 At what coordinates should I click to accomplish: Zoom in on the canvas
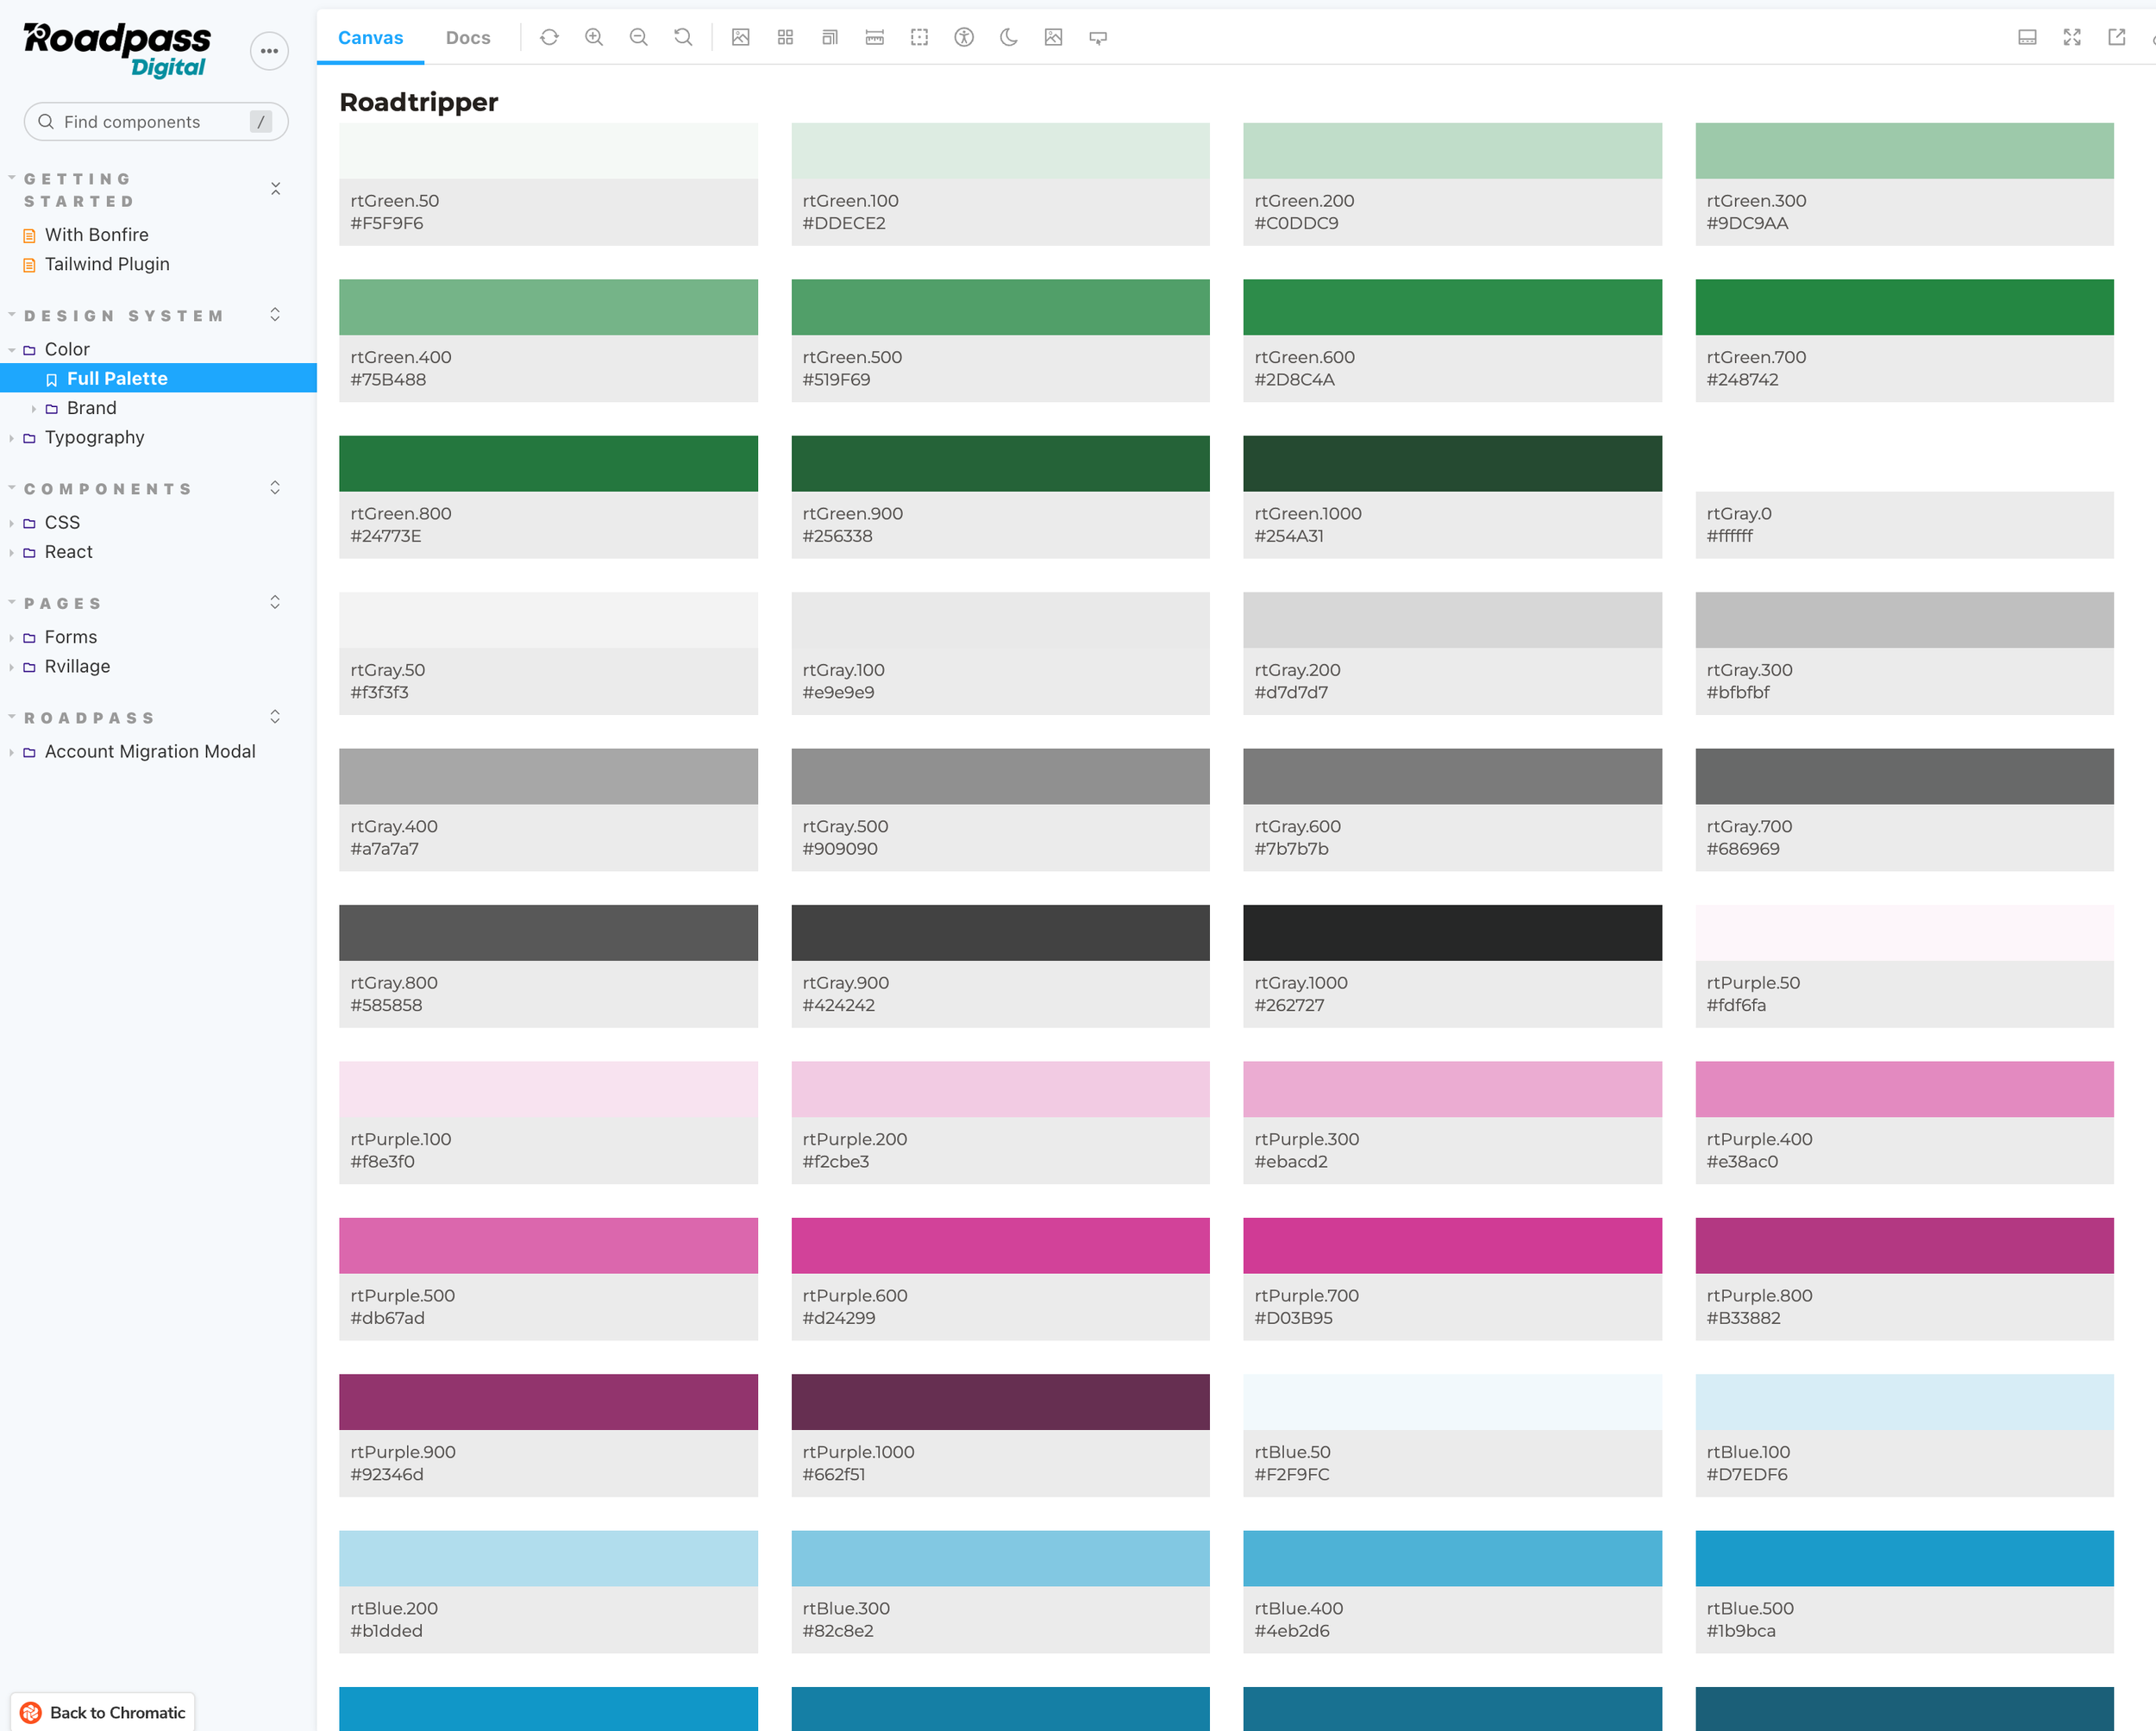pos(594,37)
